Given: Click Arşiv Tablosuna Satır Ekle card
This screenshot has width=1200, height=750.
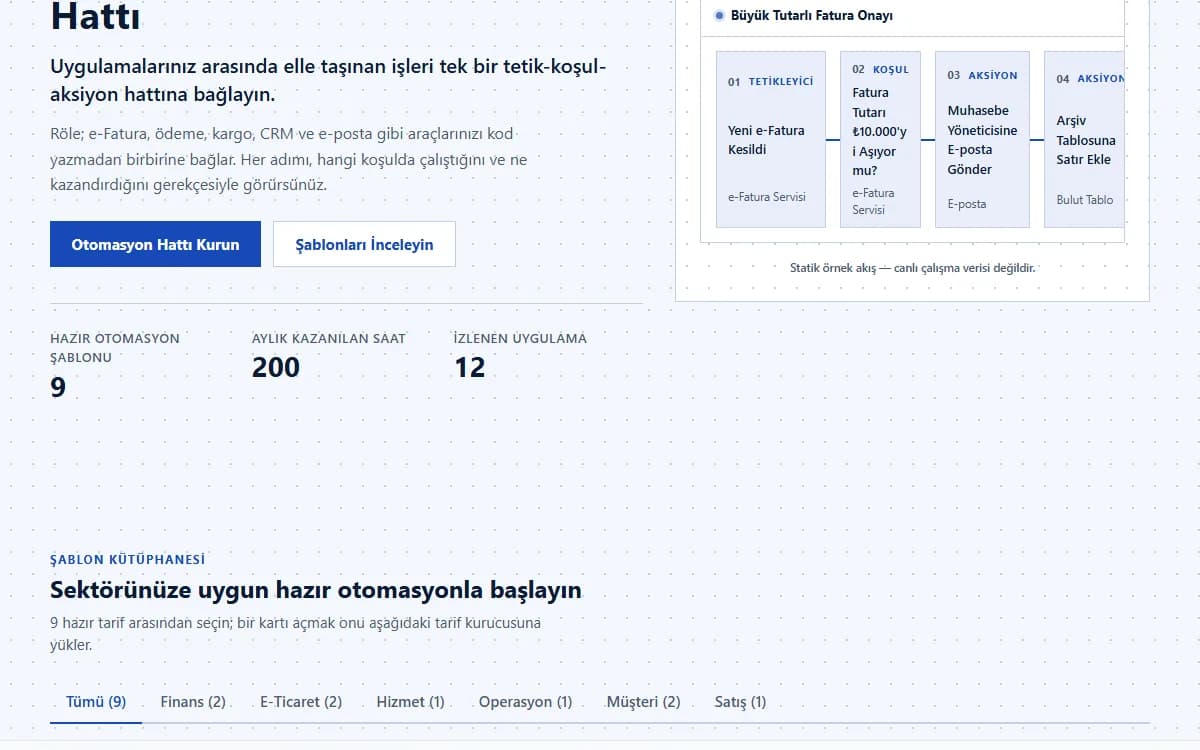Looking at the screenshot, I should tap(1085, 139).
